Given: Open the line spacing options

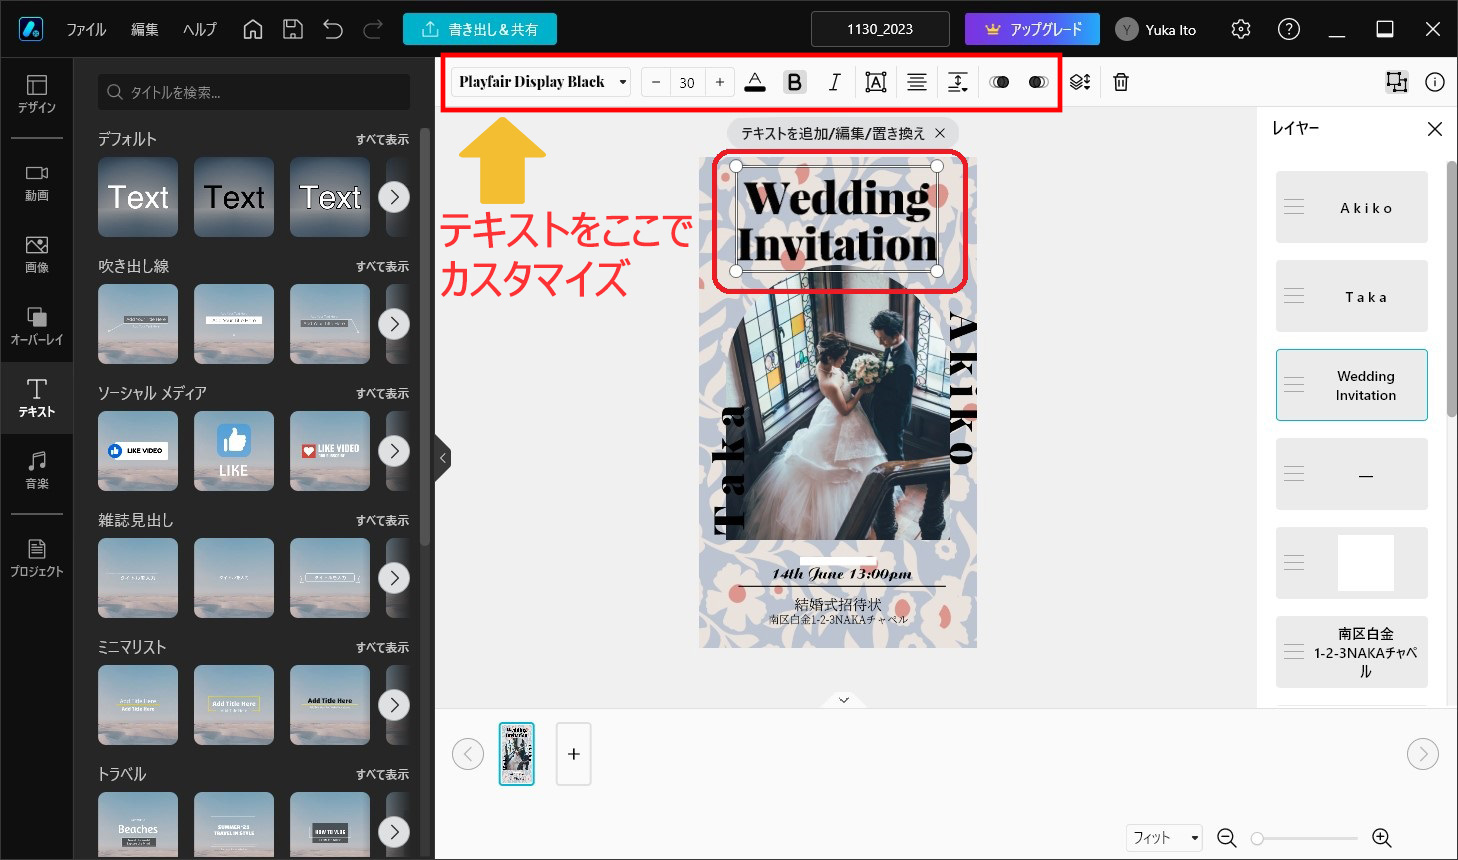Looking at the screenshot, I should click(957, 82).
